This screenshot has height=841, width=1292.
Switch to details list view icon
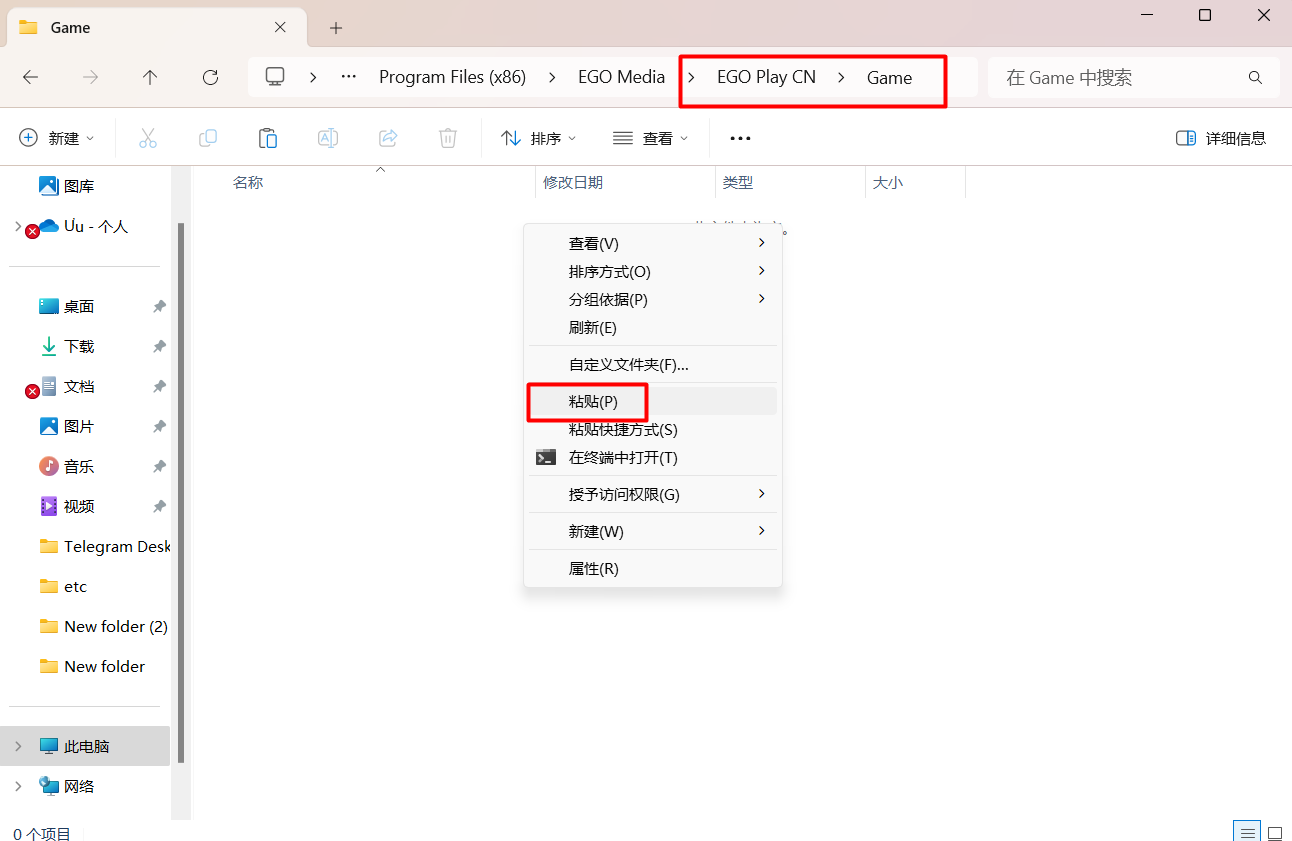click(x=1246, y=832)
